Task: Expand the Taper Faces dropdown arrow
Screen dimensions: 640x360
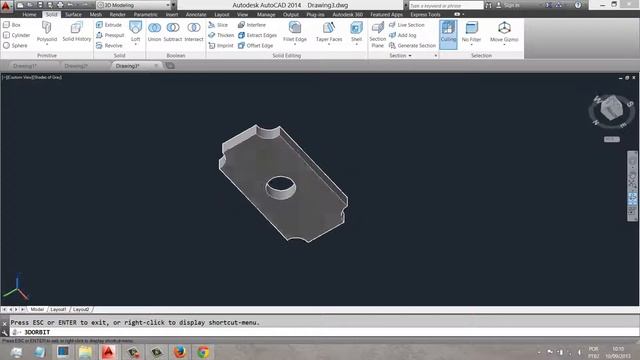Action: pyautogui.click(x=329, y=44)
